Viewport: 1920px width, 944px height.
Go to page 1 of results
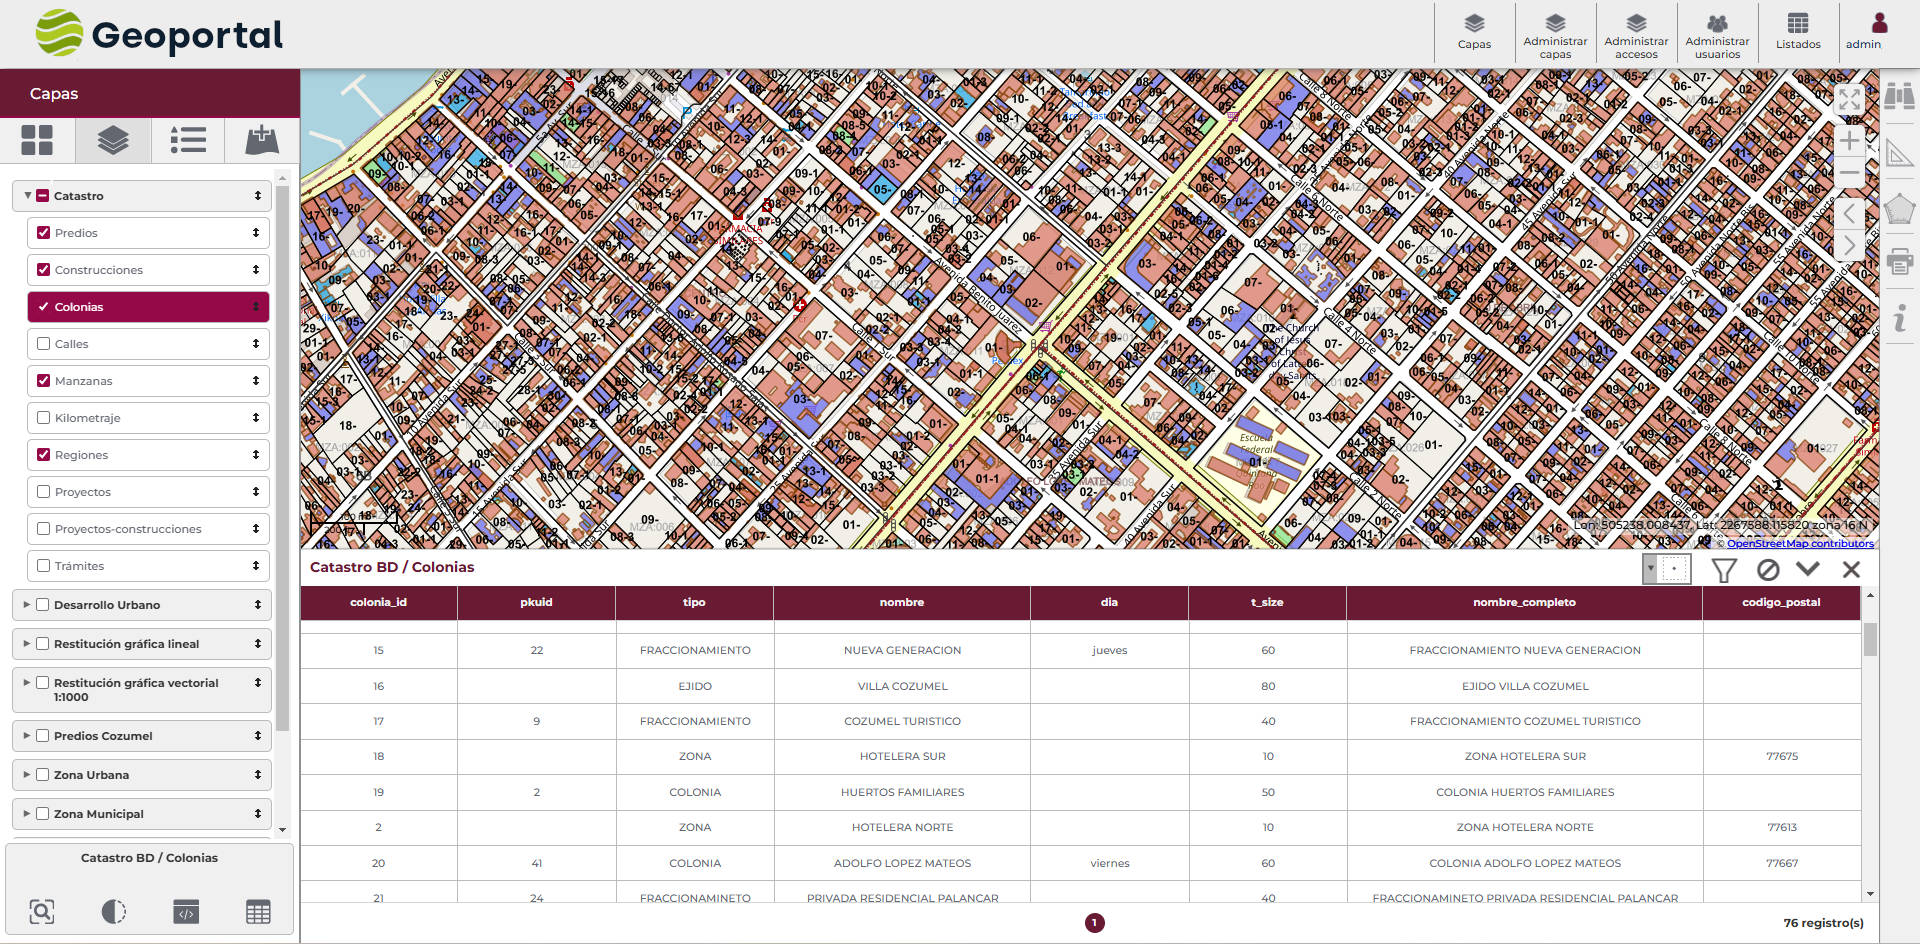1094,923
